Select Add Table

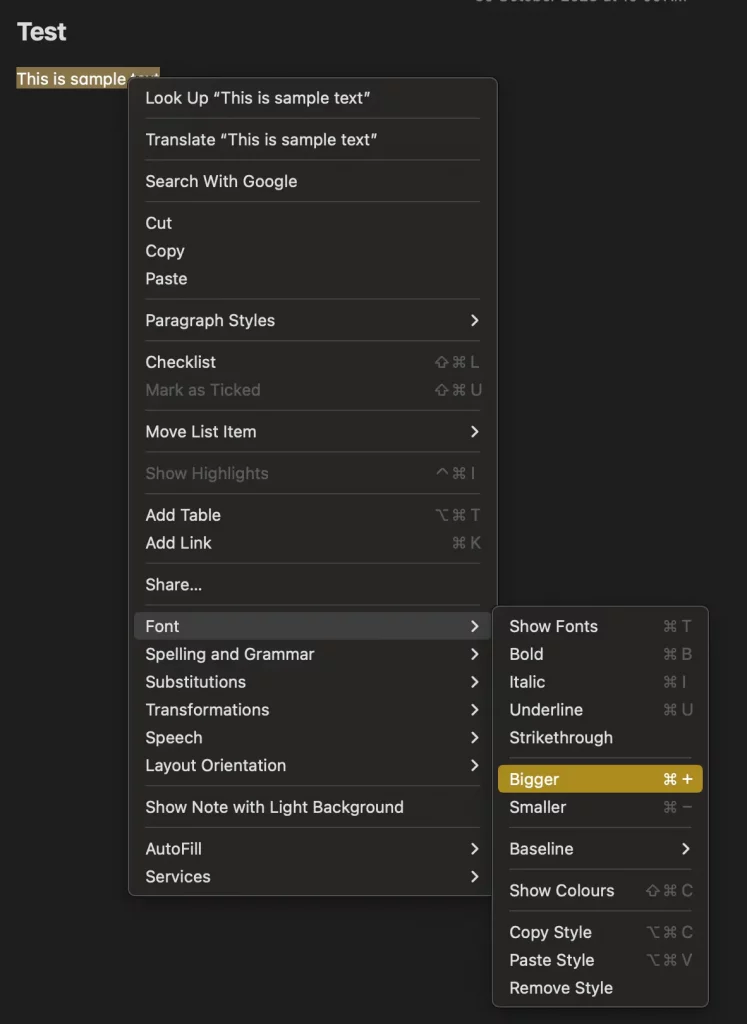click(313, 515)
